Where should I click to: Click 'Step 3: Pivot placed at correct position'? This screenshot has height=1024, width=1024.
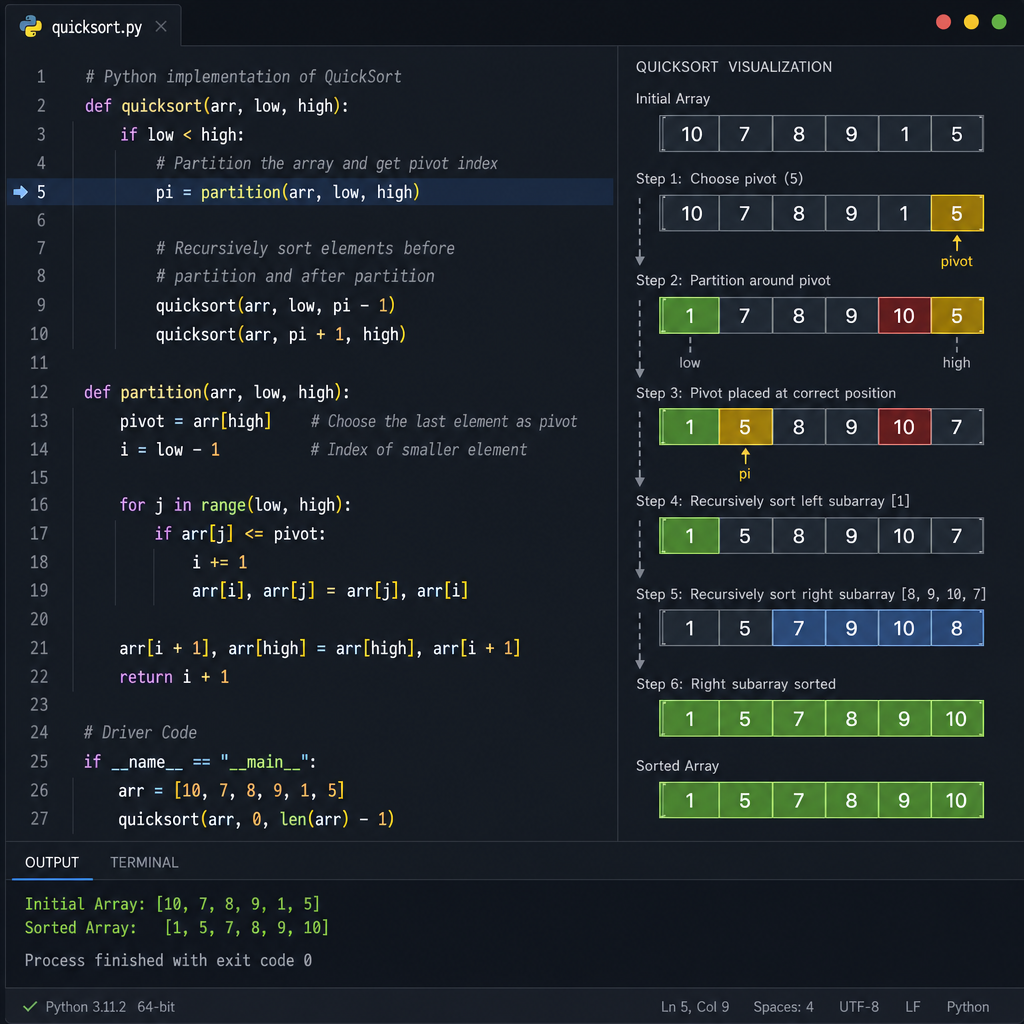click(766, 393)
